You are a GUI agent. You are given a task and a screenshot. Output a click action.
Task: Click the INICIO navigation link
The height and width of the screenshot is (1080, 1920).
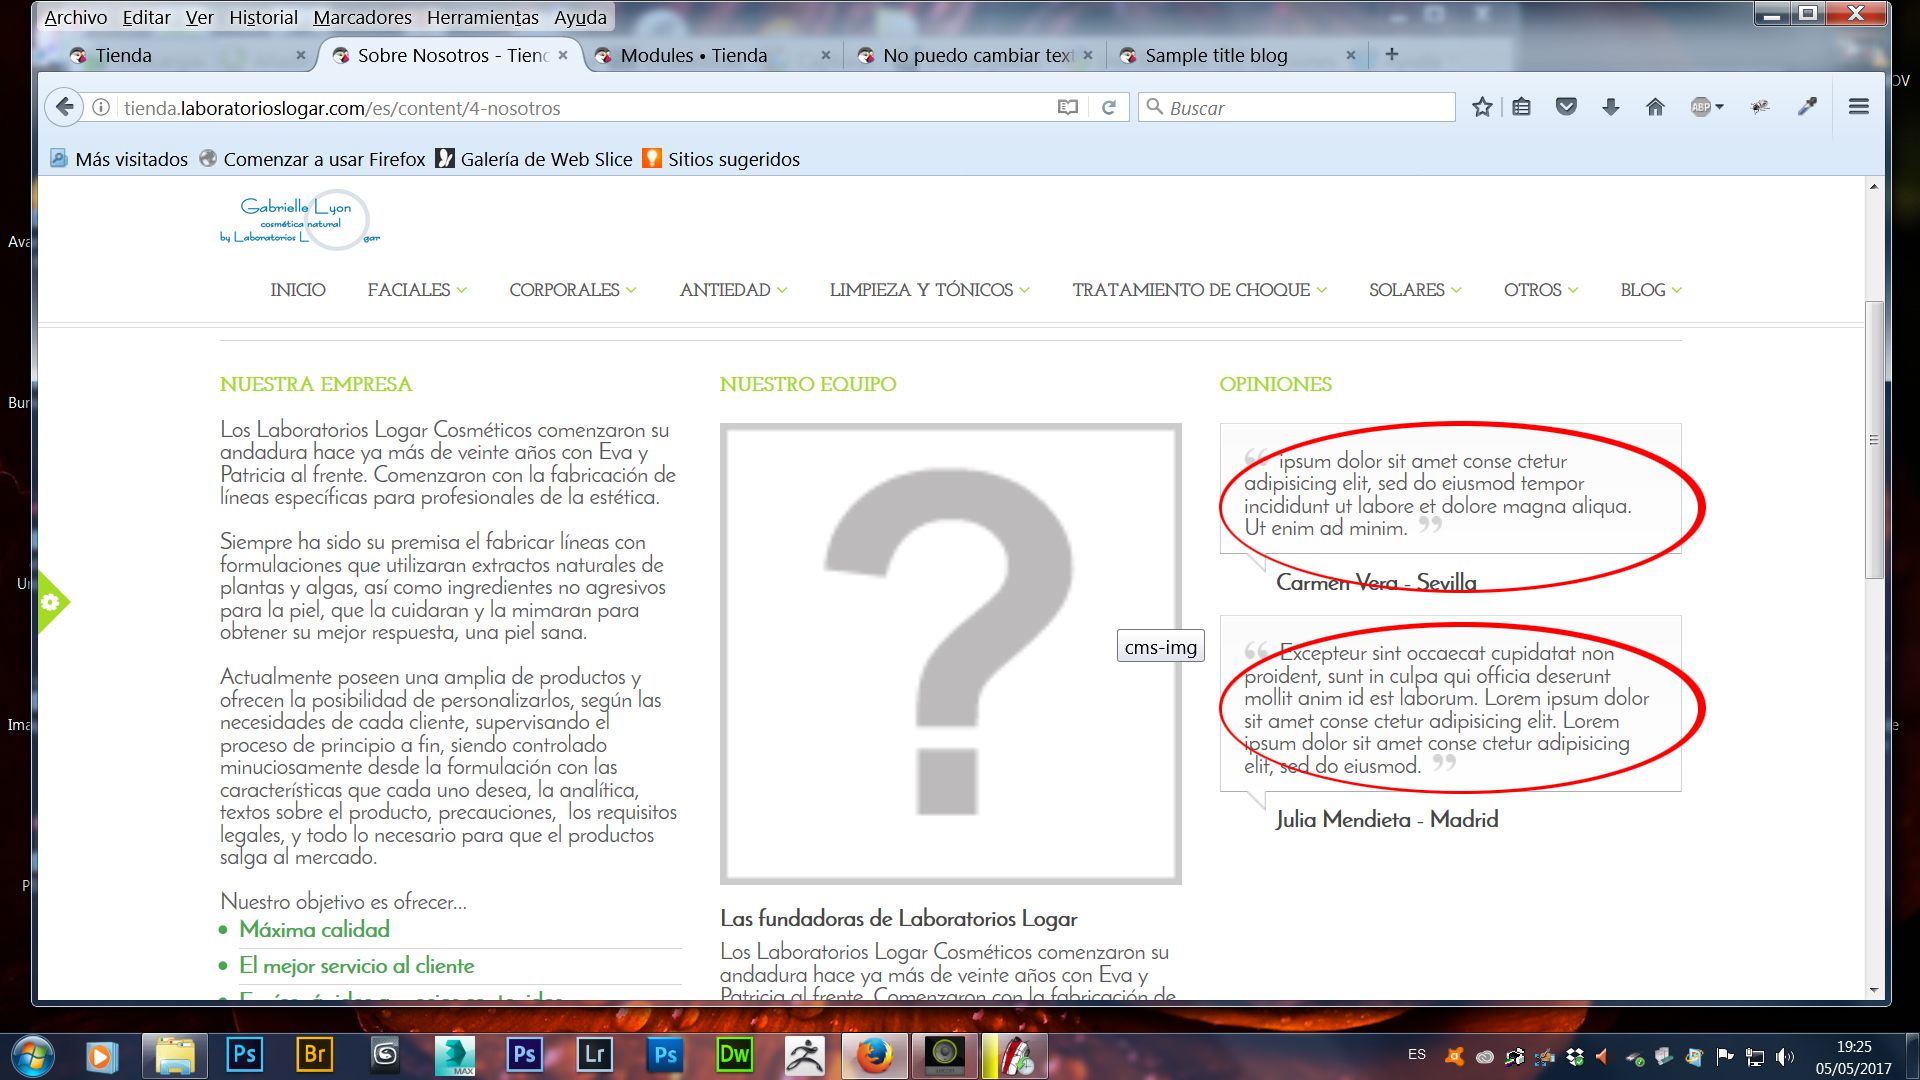tap(298, 290)
